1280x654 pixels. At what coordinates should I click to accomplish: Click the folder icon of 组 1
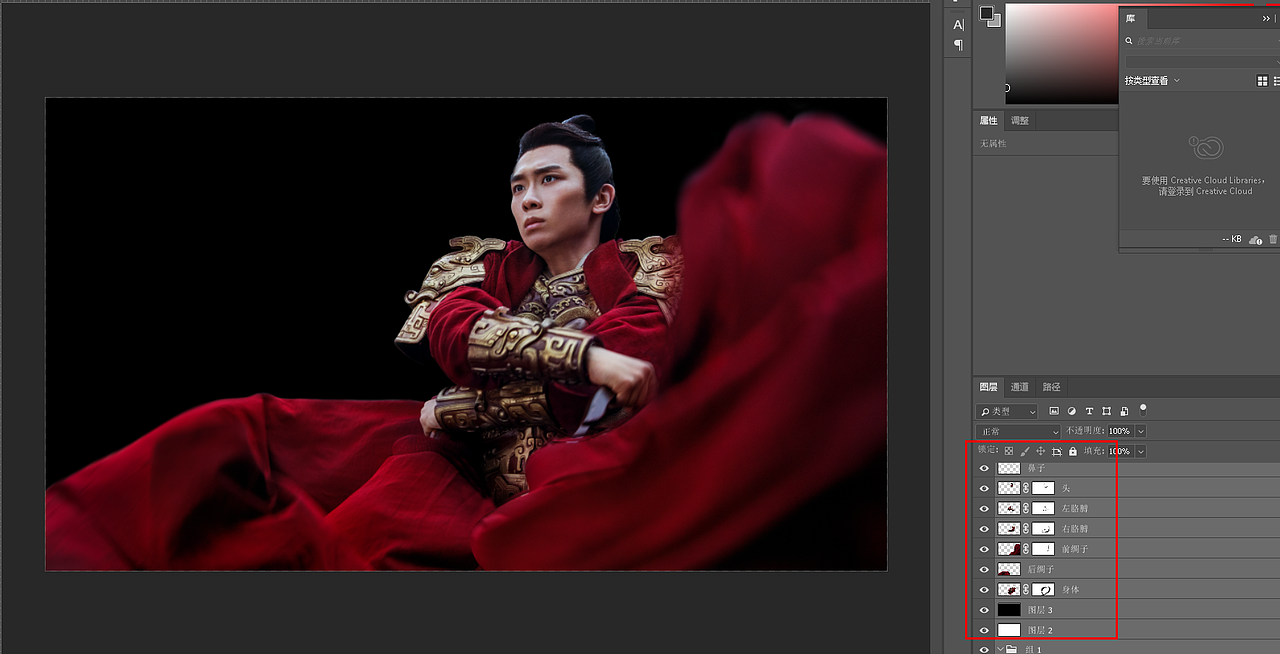pyautogui.click(x=1012, y=649)
